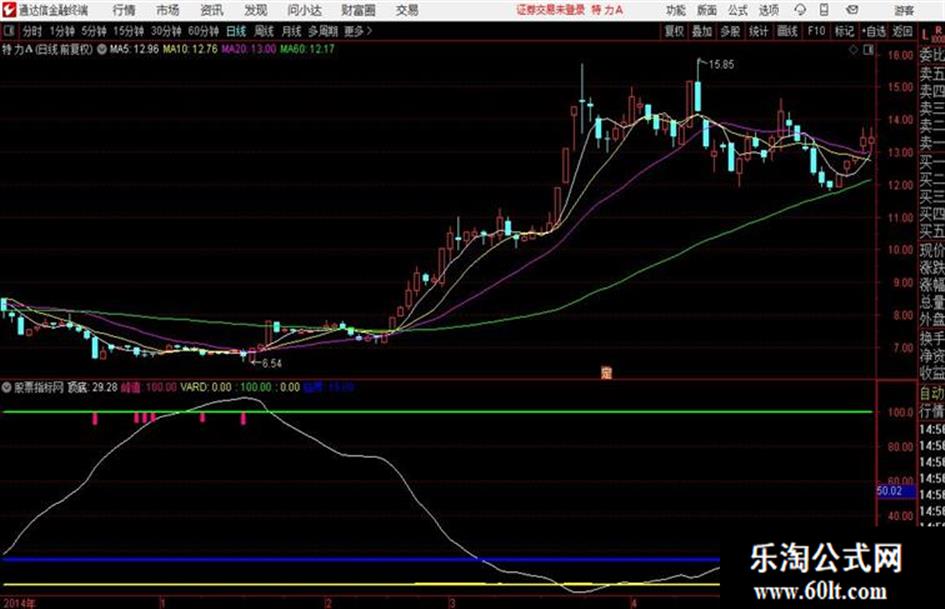
Task: Click the orange info marker below the chart
Action: (x=606, y=373)
